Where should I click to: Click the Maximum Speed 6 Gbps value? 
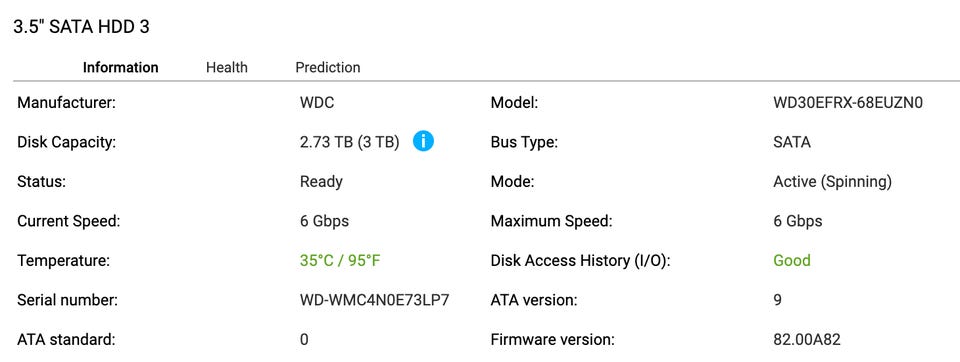[798, 221]
